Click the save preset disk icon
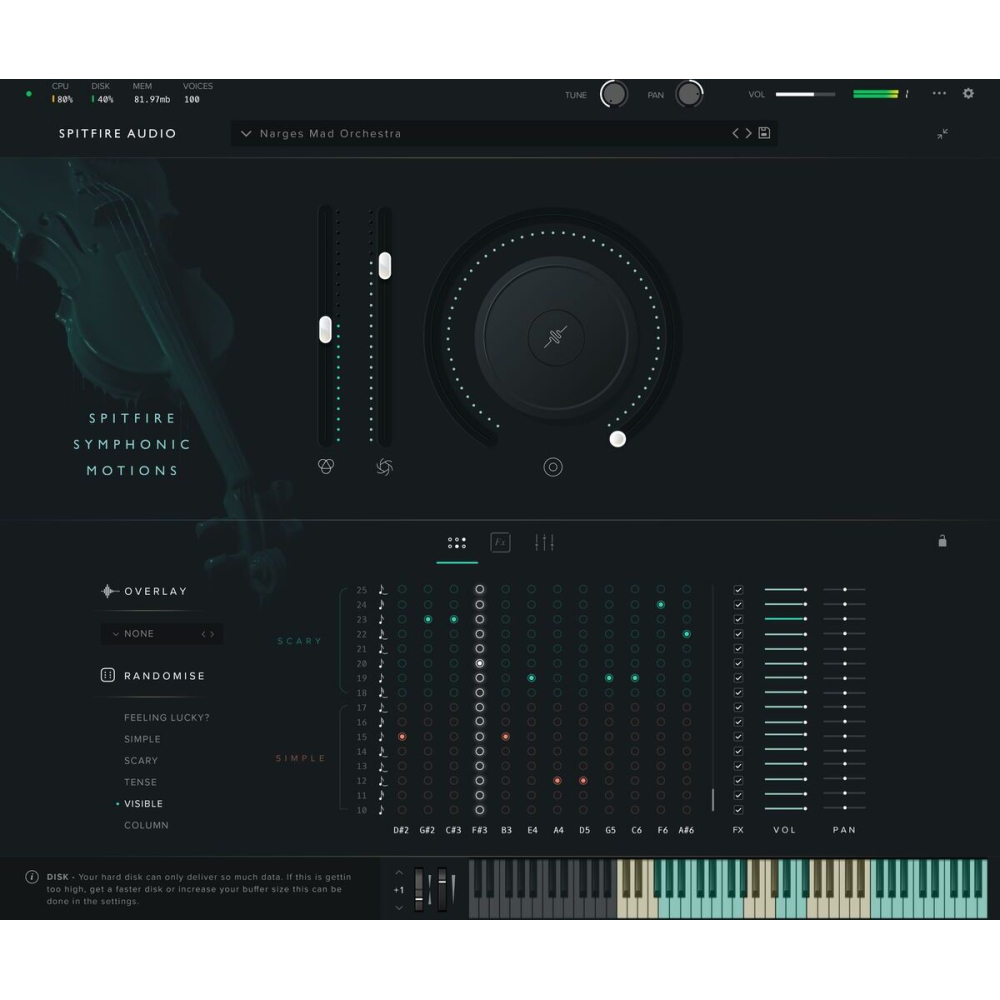The image size is (1000, 1000). [764, 133]
